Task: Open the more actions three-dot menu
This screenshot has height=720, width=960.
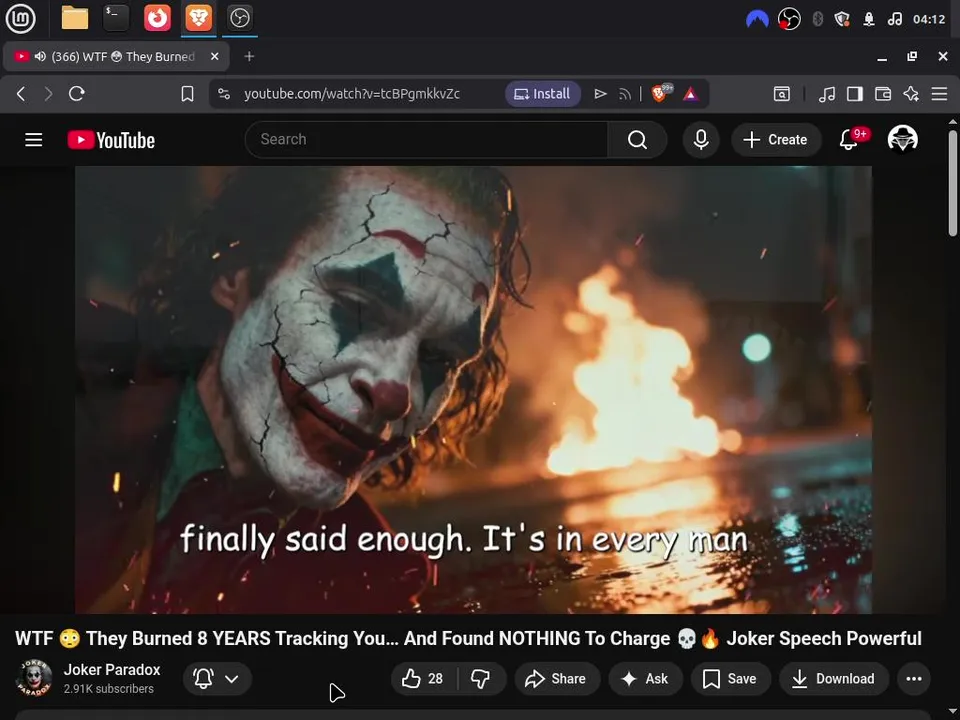Action: tap(913, 678)
